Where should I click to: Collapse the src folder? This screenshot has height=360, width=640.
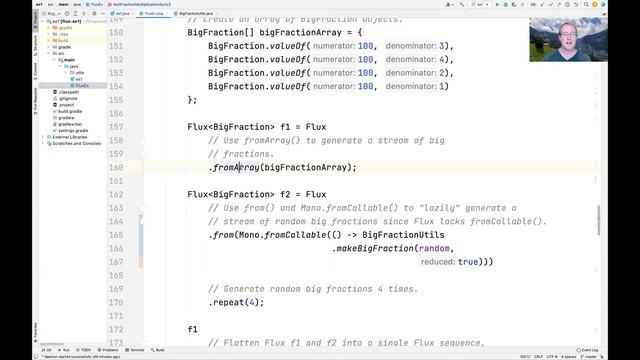(x=49, y=53)
